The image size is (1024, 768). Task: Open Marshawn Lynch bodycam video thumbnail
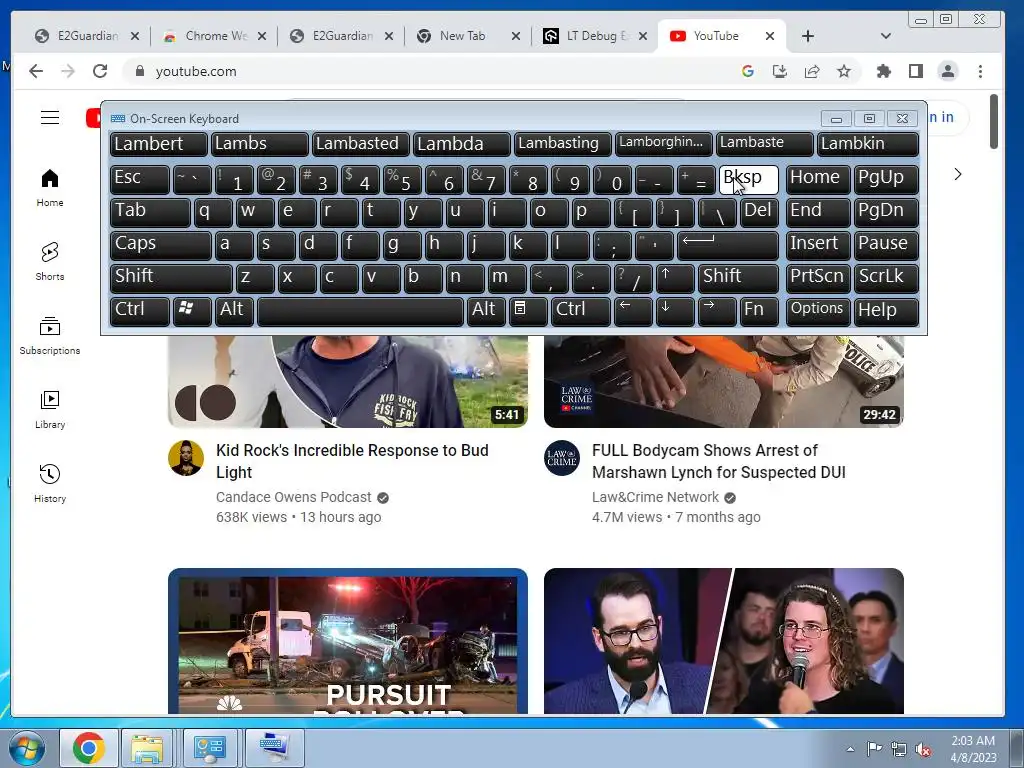pos(724,381)
